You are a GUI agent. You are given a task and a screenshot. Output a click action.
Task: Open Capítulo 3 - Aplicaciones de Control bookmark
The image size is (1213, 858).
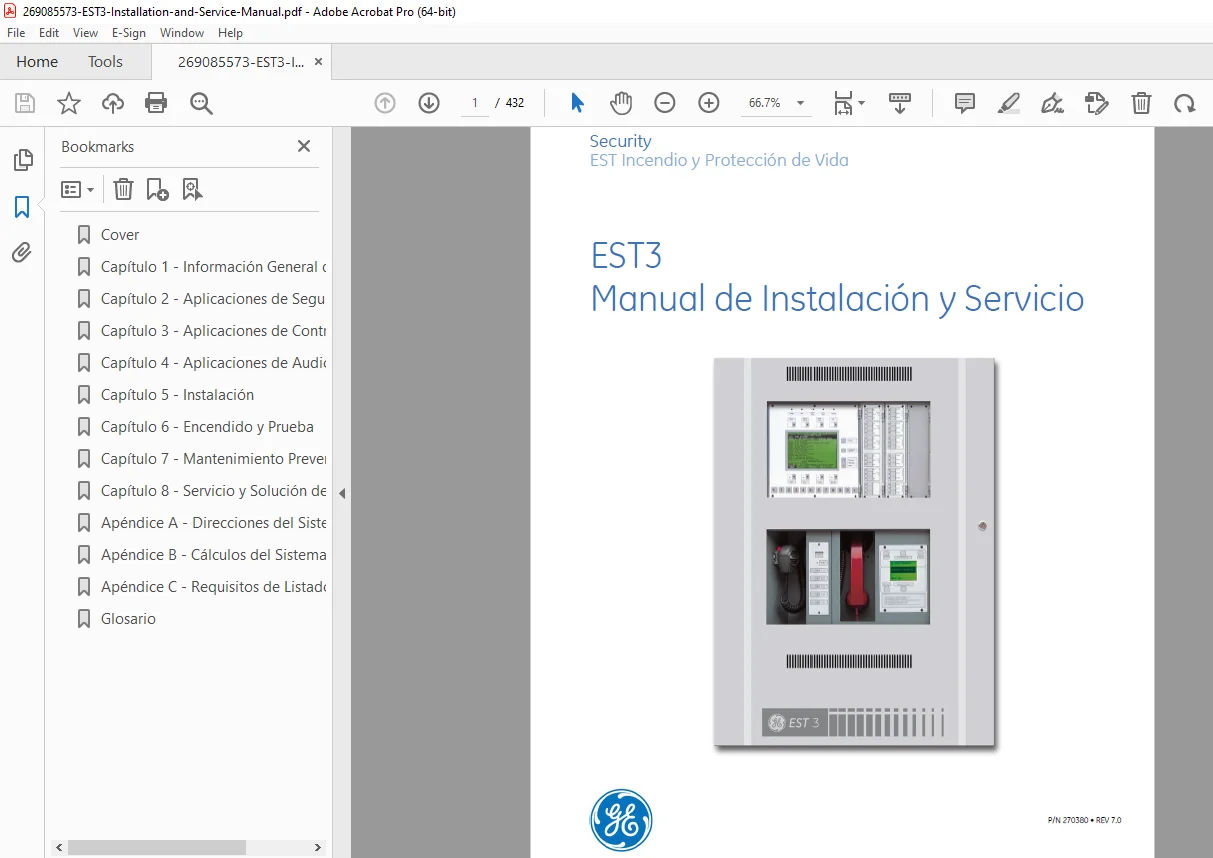213,331
